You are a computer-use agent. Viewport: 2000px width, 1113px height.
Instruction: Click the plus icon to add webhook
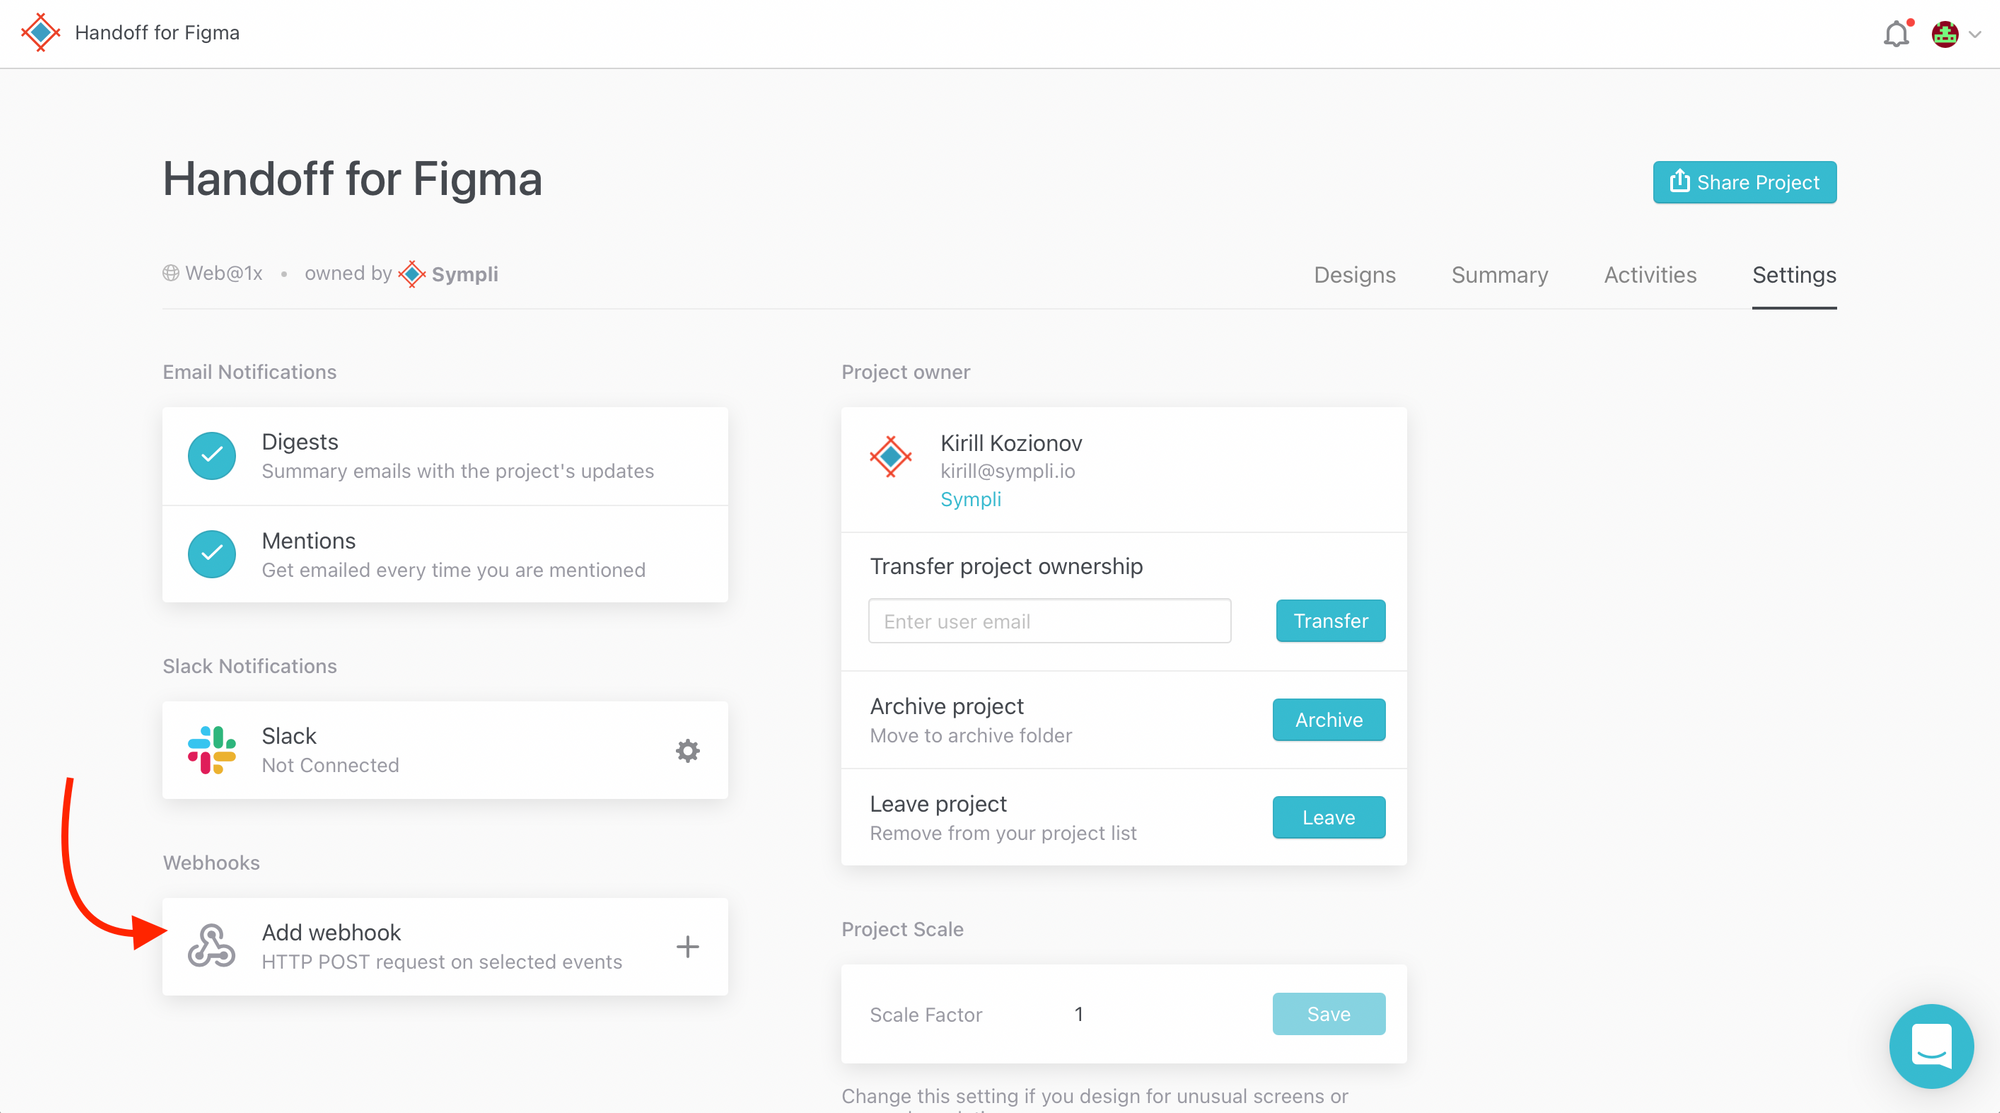pyautogui.click(x=687, y=947)
